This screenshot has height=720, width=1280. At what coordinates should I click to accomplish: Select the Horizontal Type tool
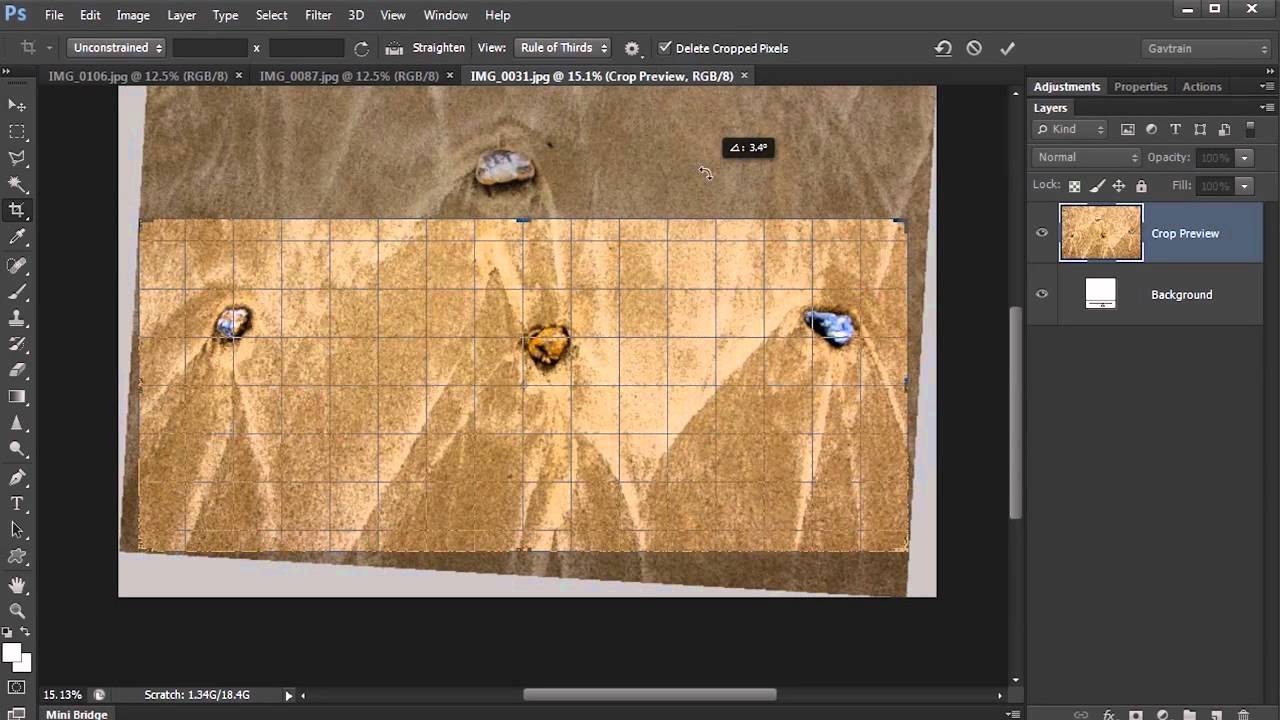click(x=17, y=504)
